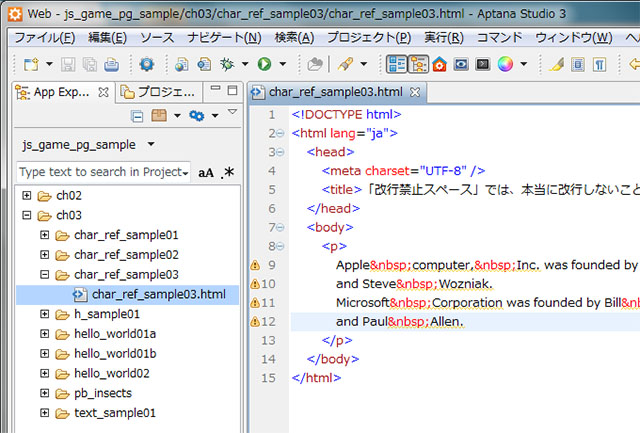Open the Debug dropdown arrow

pyautogui.click(x=245, y=64)
